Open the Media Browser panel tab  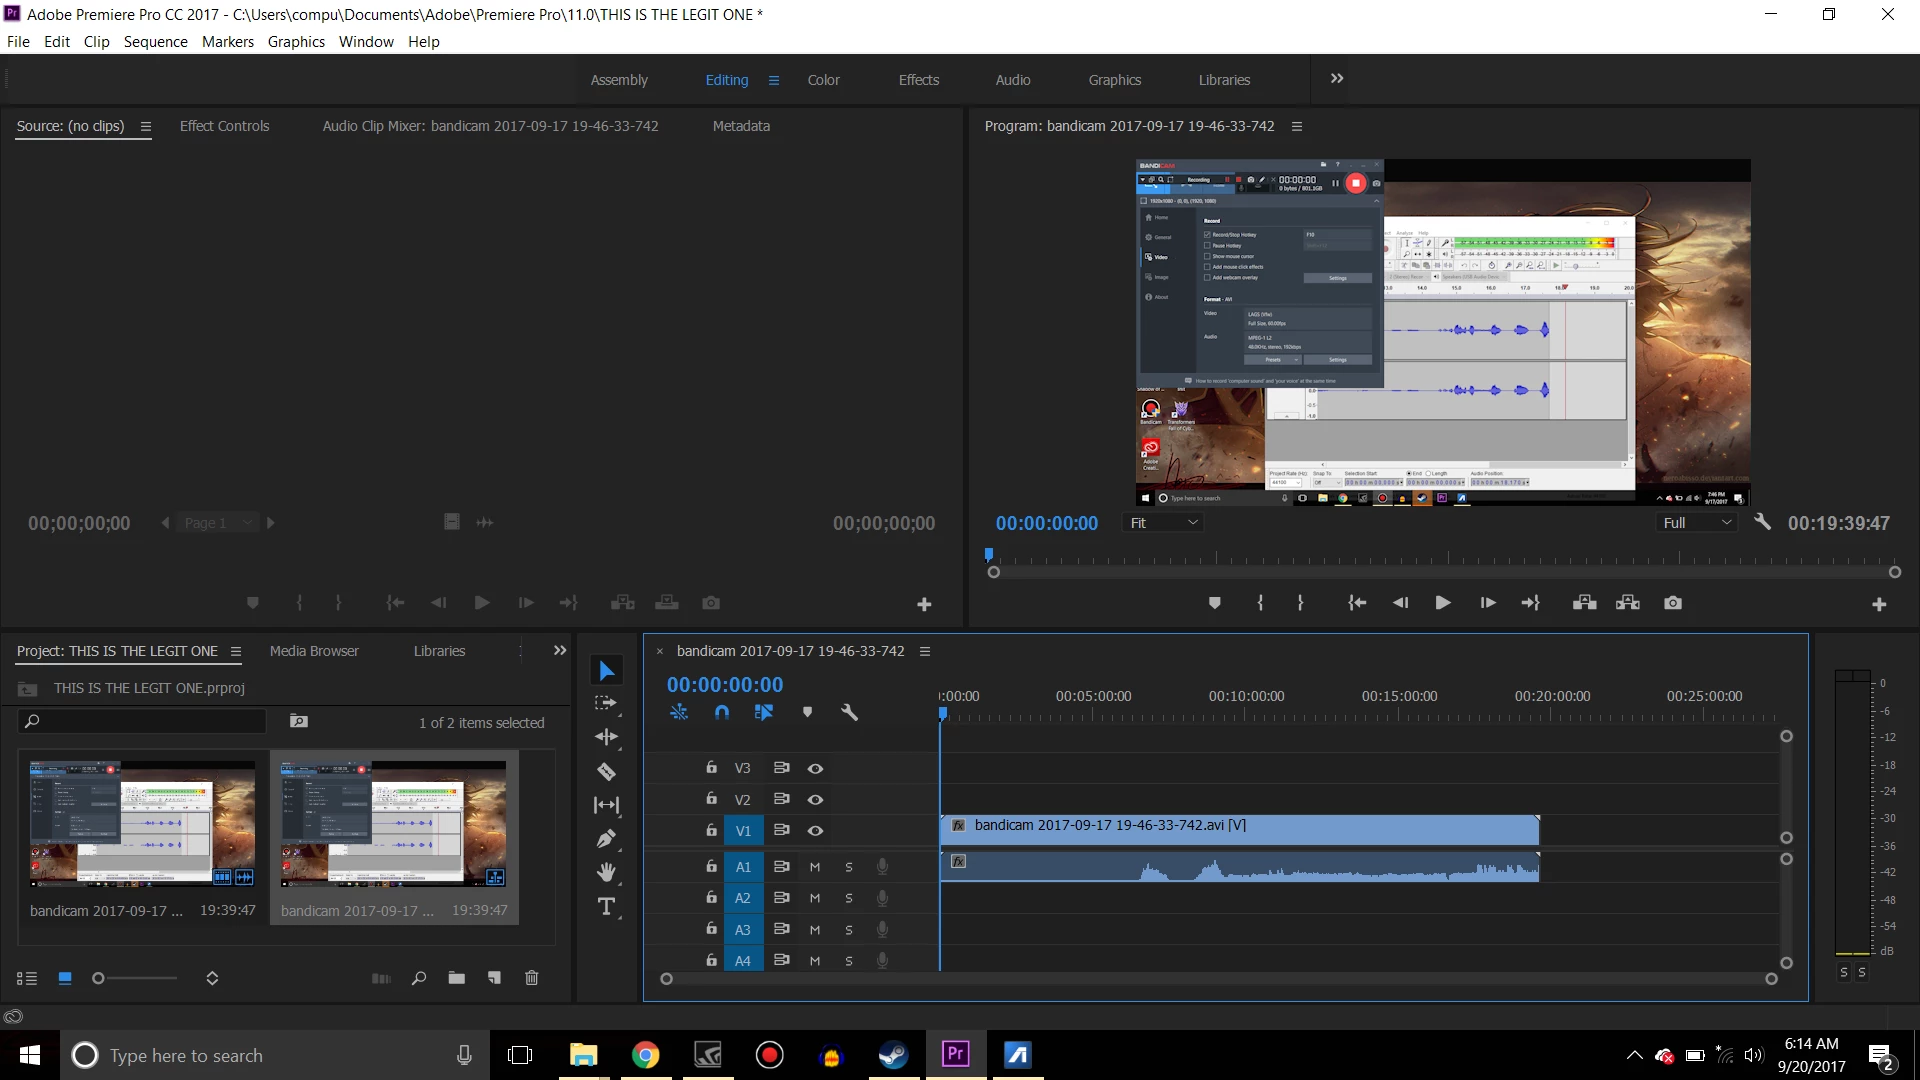(314, 651)
